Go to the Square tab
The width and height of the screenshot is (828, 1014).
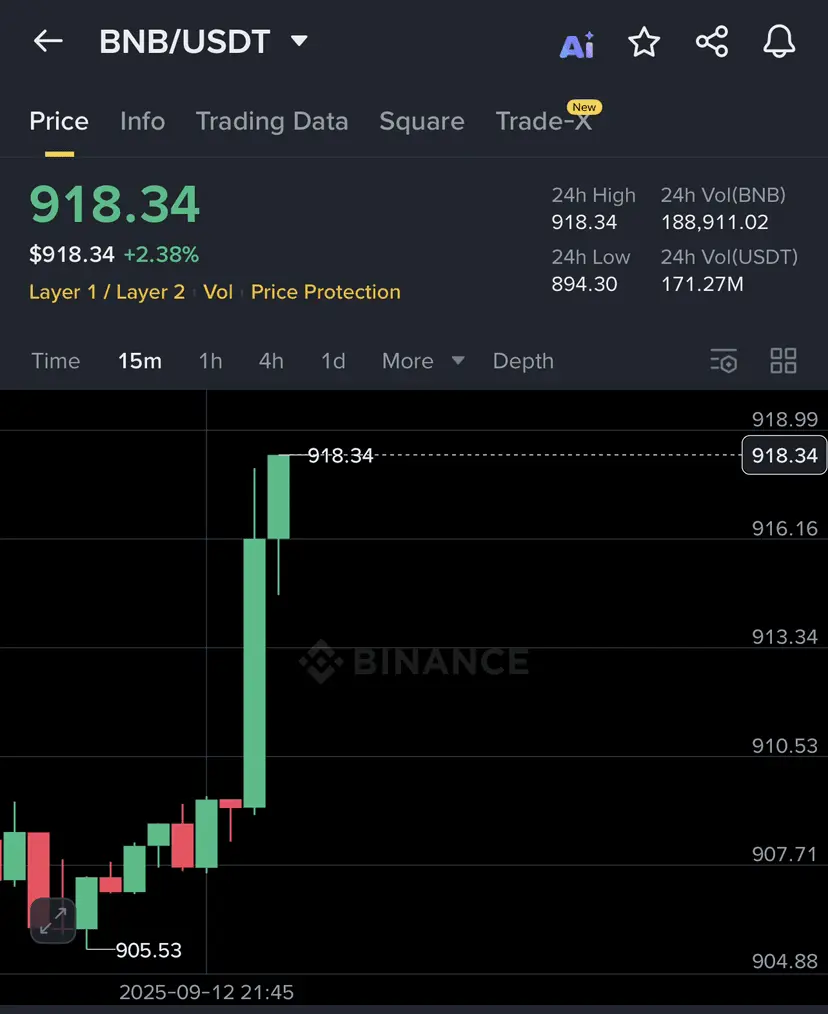[422, 122]
